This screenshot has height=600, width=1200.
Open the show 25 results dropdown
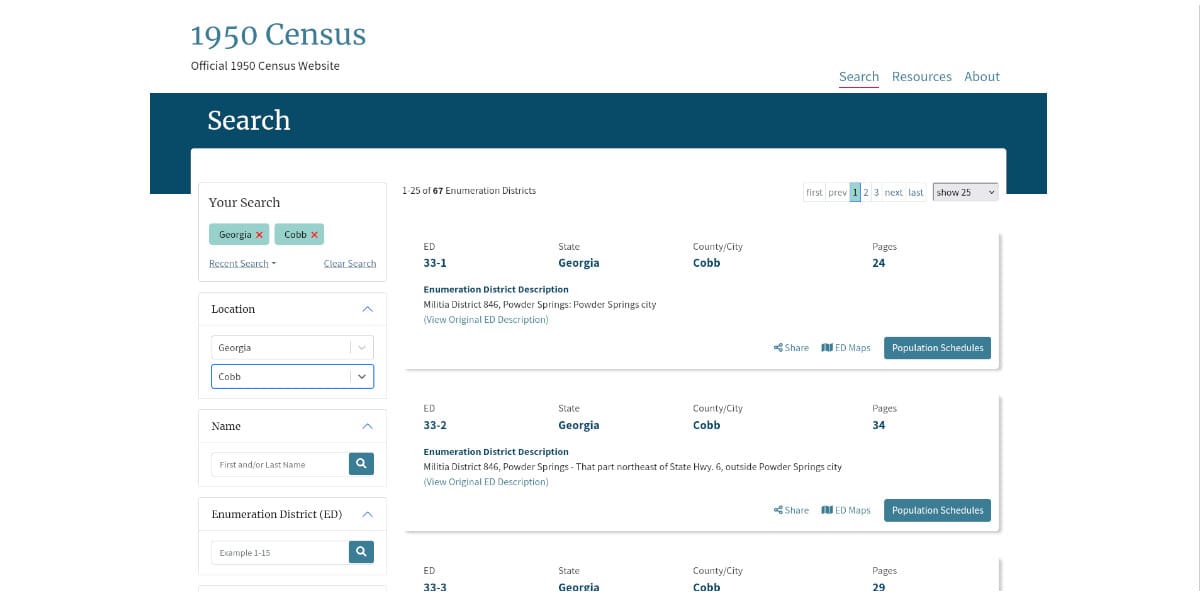965,192
